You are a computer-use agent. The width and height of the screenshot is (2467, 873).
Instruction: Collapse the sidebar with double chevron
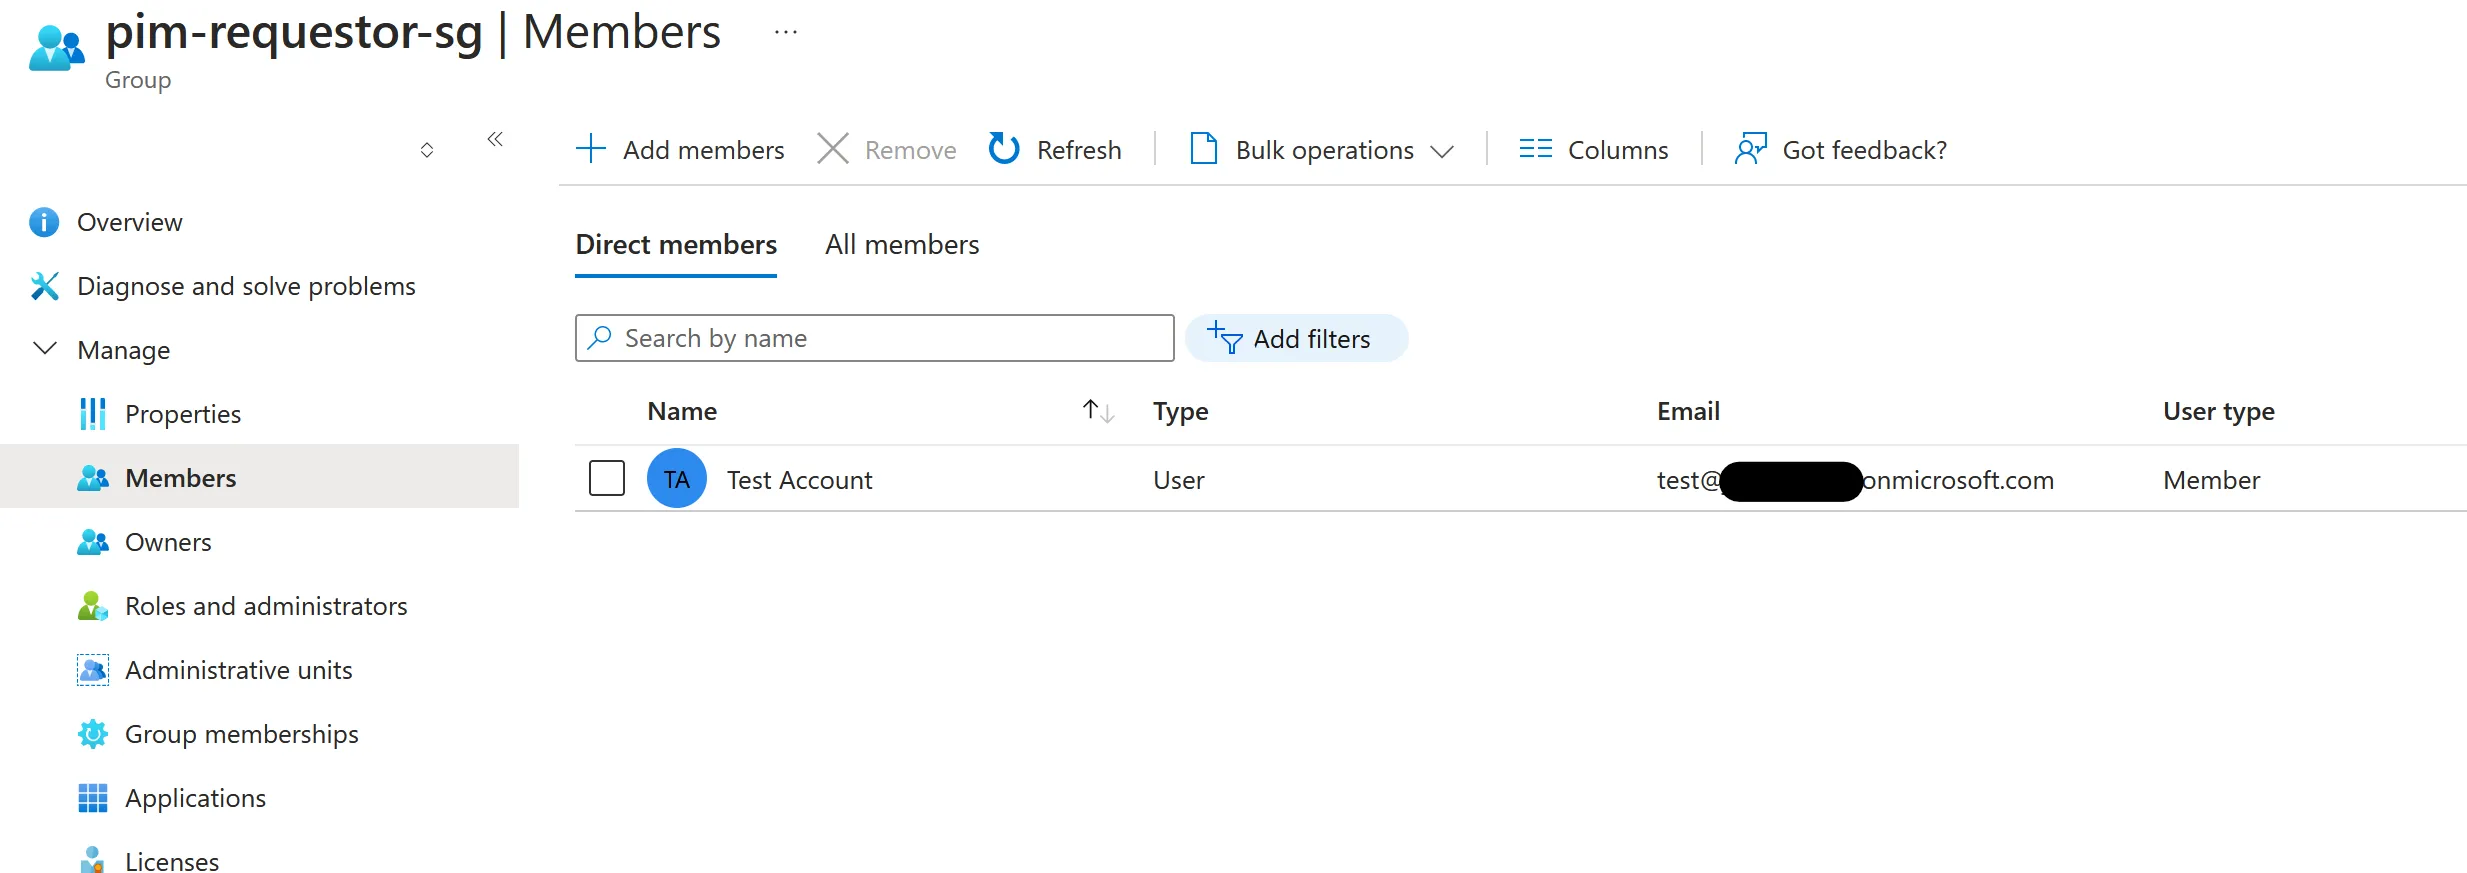(495, 139)
